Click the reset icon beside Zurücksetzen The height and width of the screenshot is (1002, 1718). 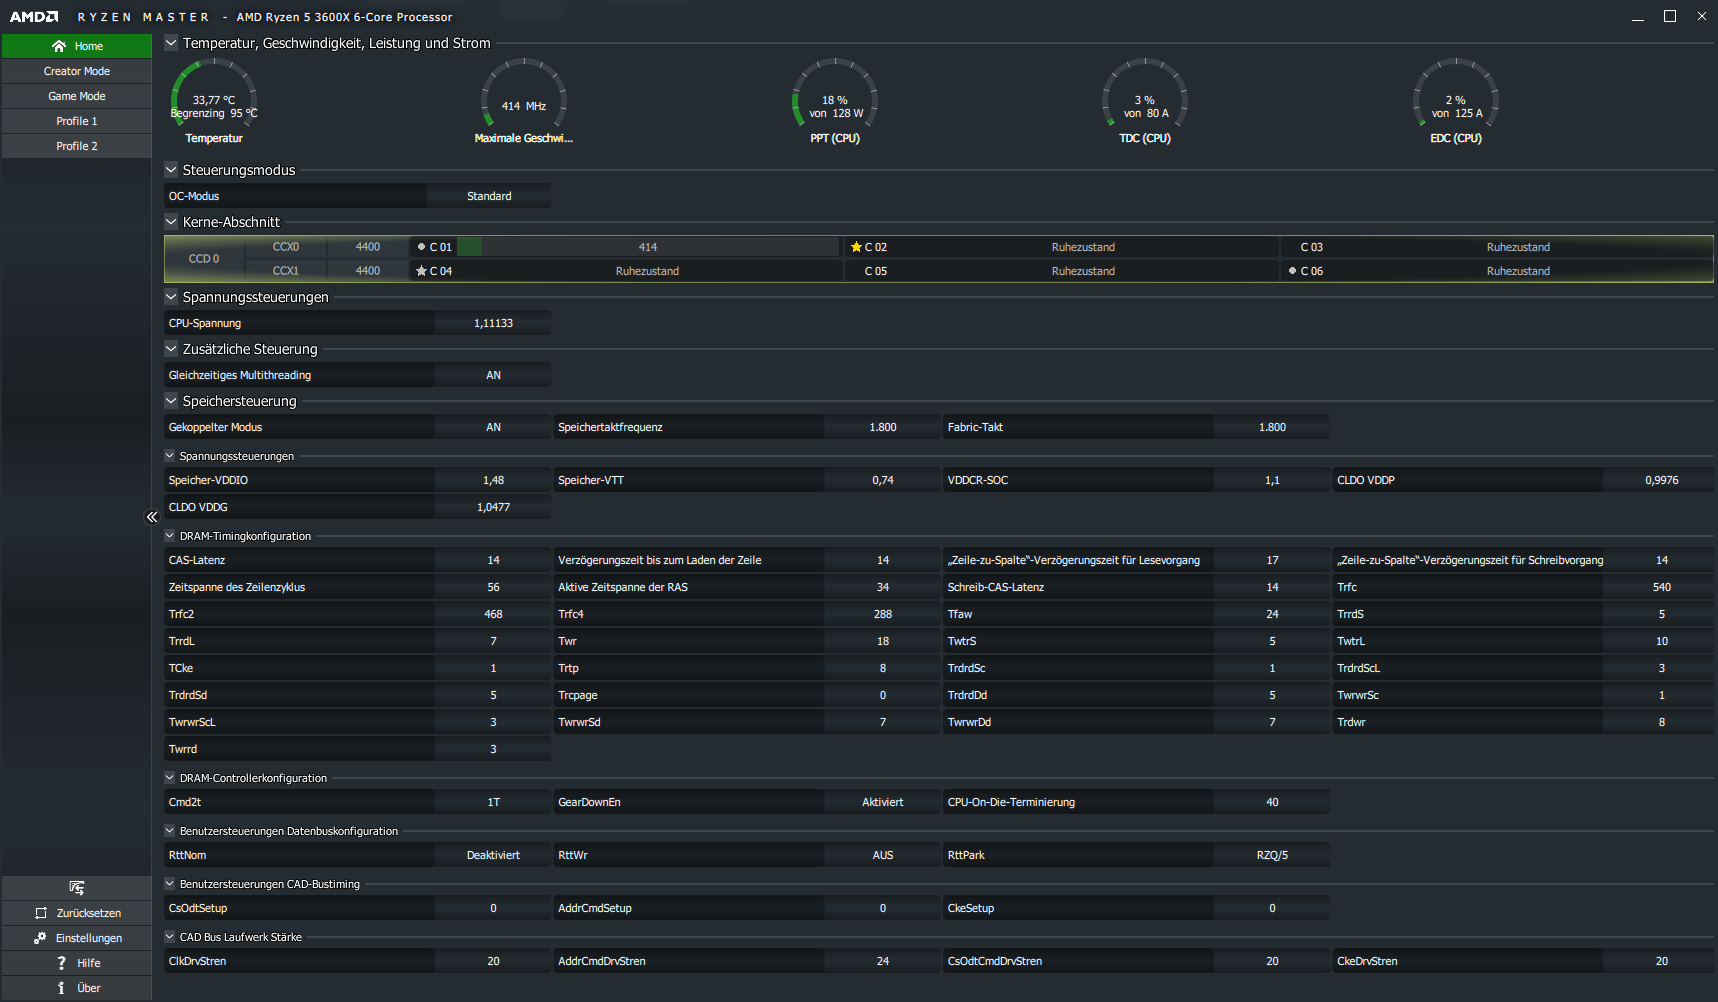(x=41, y=913)
